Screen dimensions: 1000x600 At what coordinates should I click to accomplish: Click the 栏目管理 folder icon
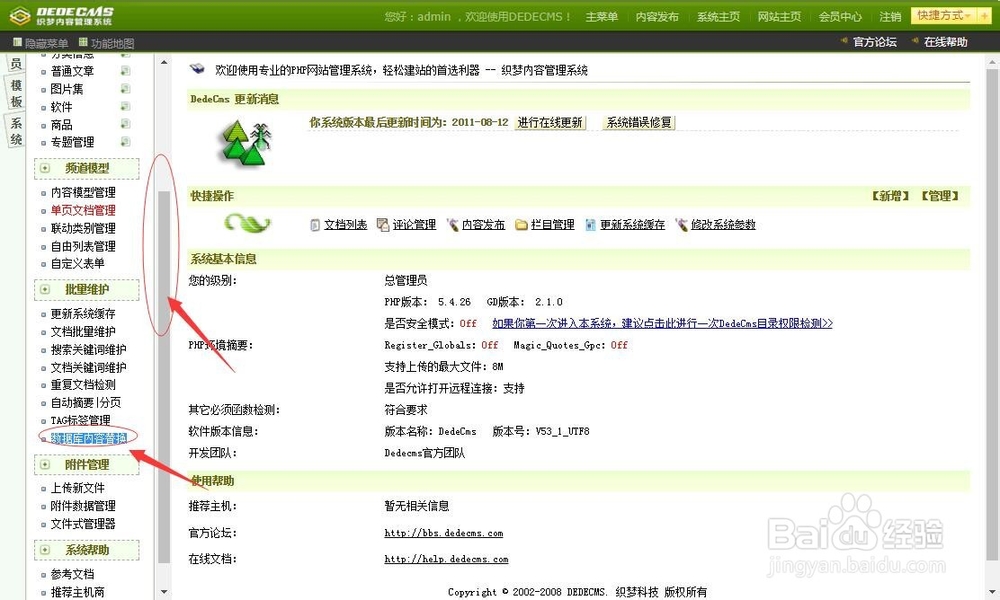[521, 224]
